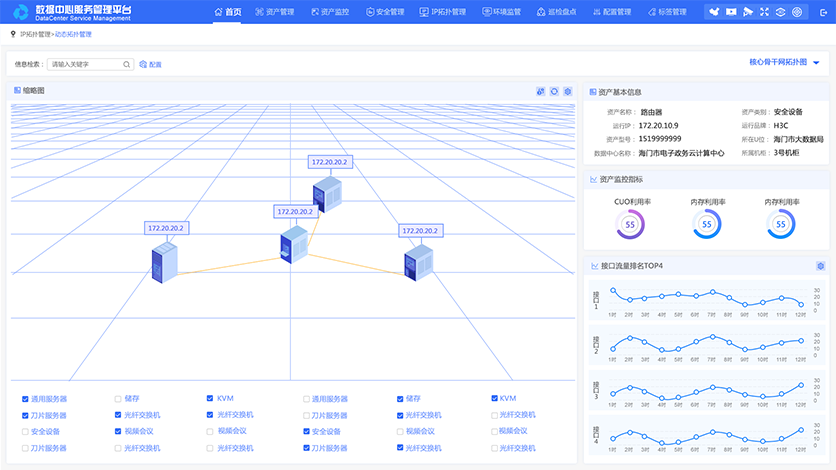Click the asset model 1519999999
The image size is (836, 470).
(660, 139)
